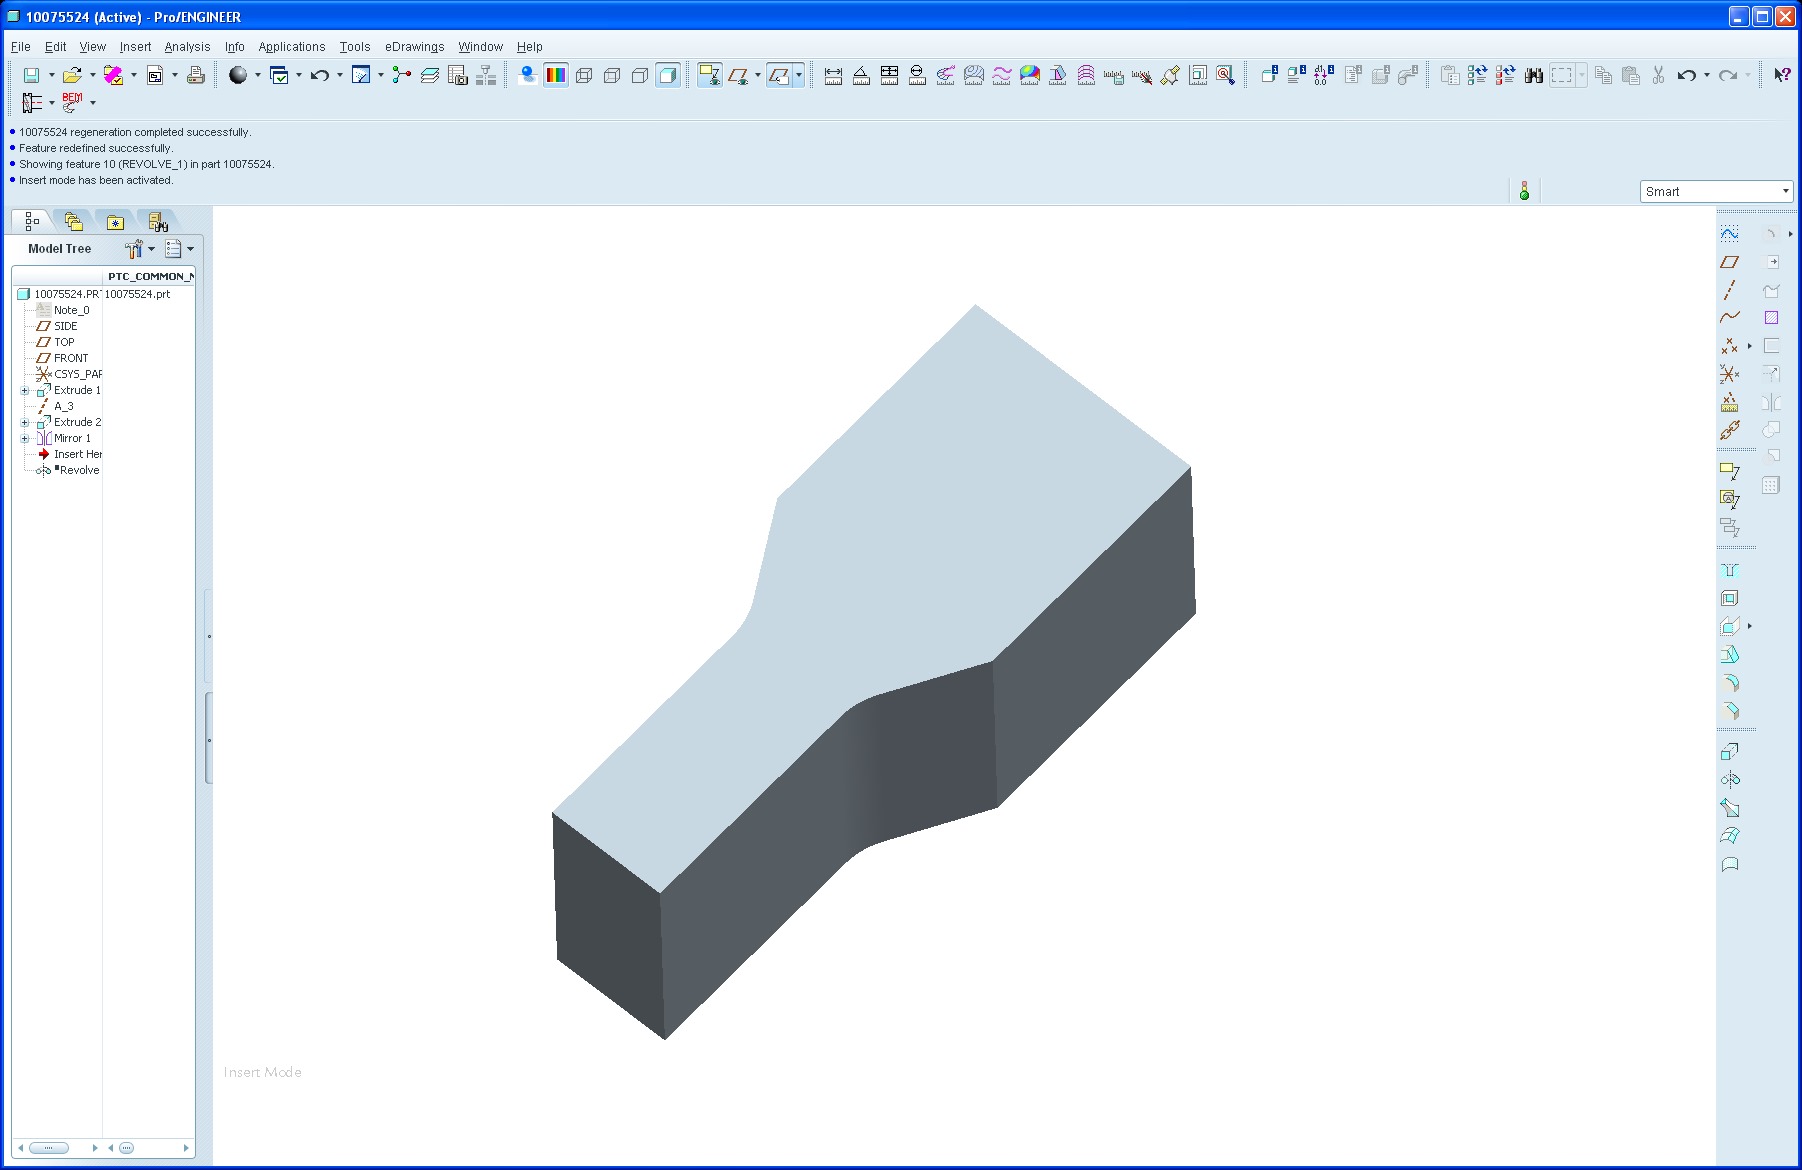Viewport: 1802px width, 1170px height.
Task: Click the binoculars Find icon
Action: click(x=1533, y=75)
